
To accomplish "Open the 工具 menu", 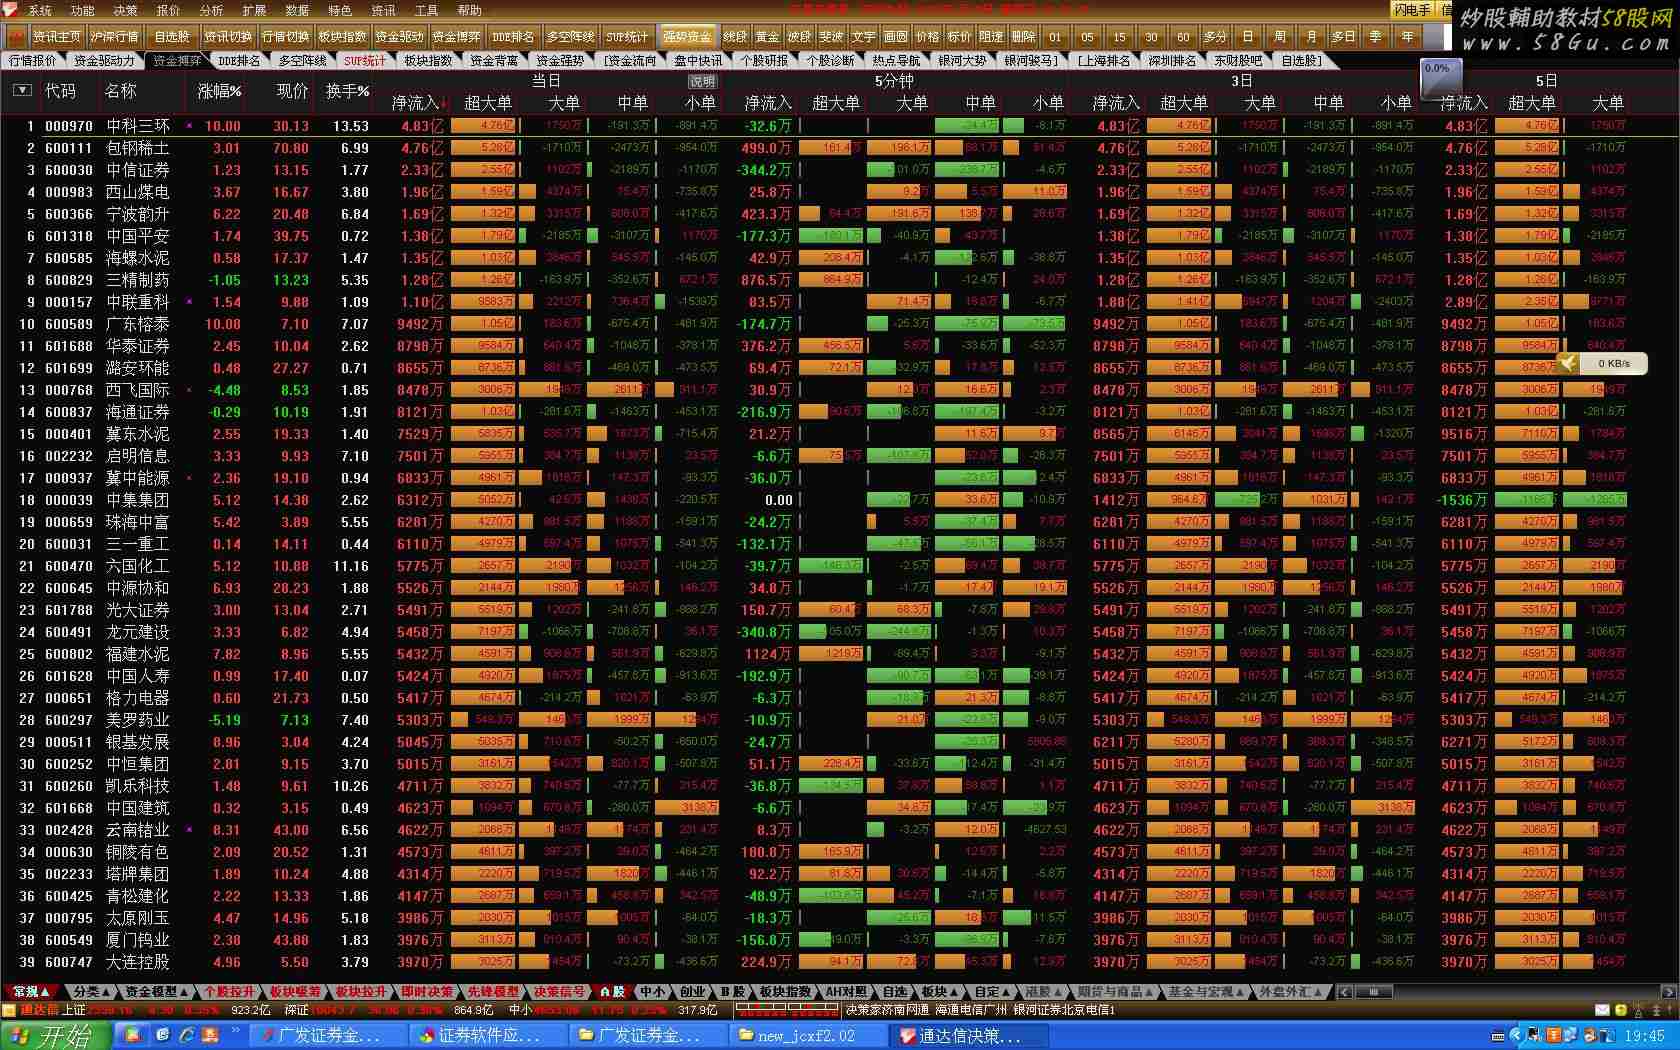I will click(426, 10).
